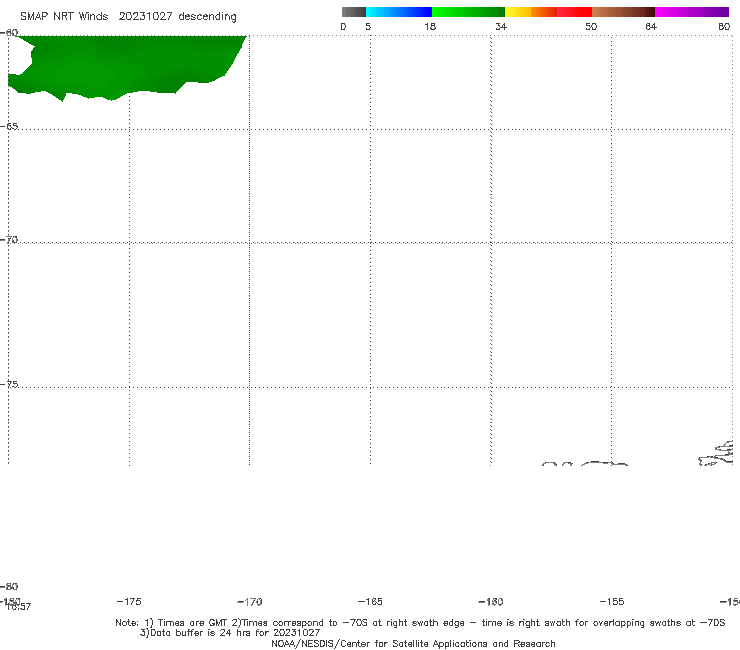Click the '-155' longitude axis label

click(612, 601)
